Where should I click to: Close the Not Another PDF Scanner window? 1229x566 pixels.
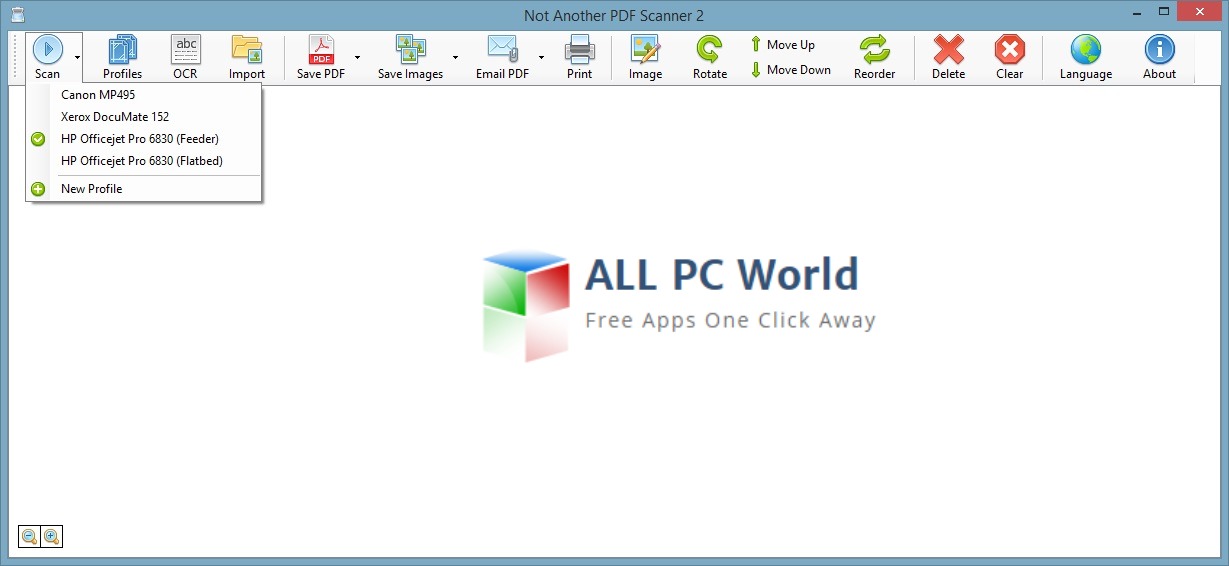coord(1200,12)
